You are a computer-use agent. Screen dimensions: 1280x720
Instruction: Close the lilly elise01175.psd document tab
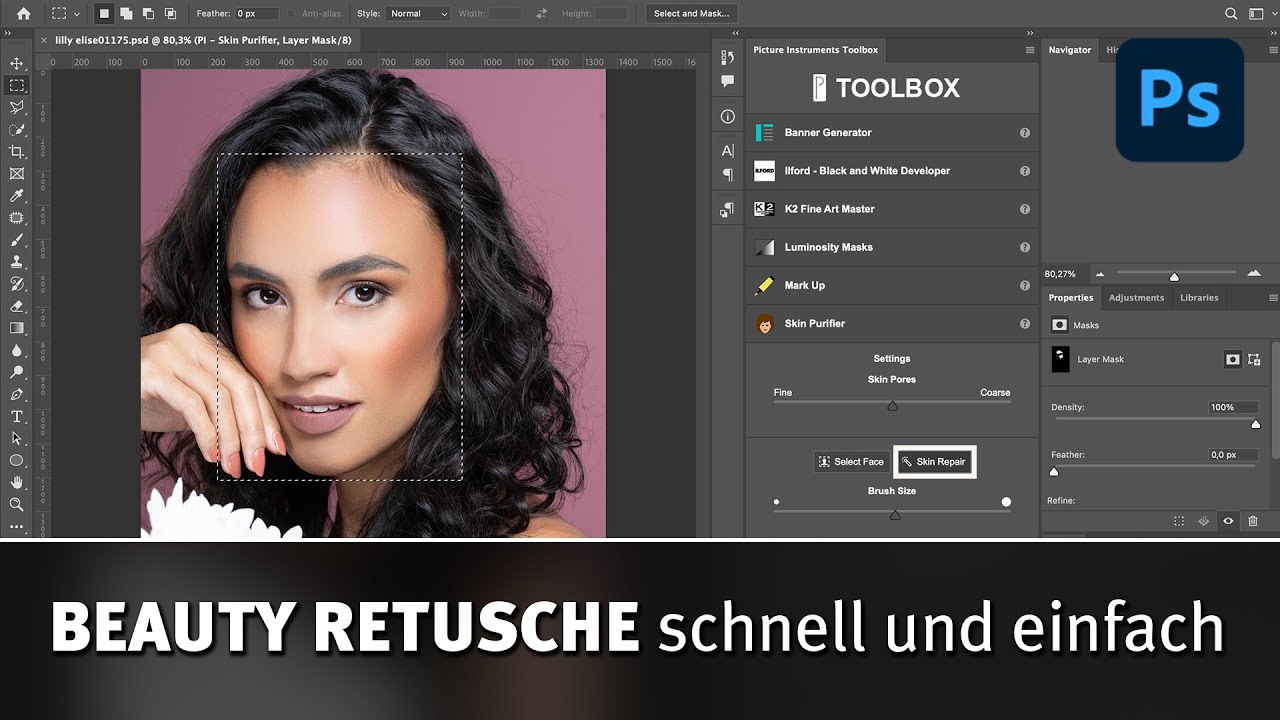[43, 40]
